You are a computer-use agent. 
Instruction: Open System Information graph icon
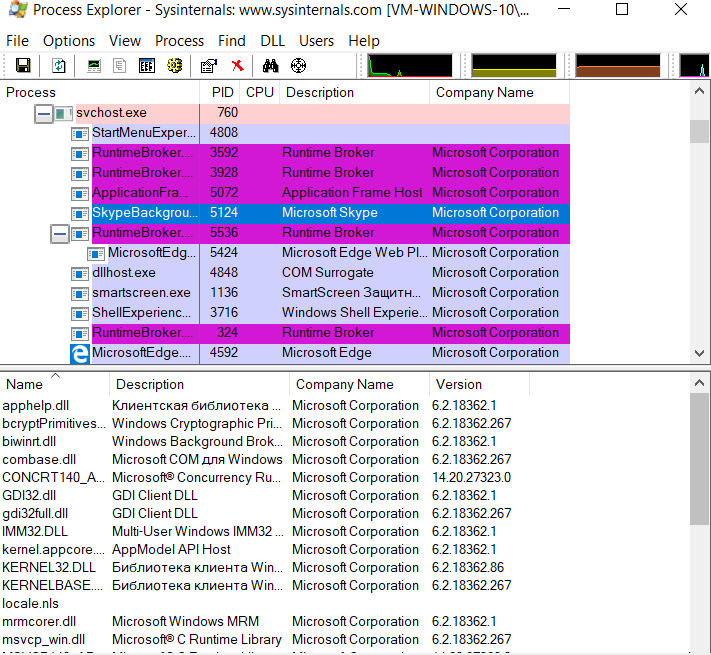[94, 66]
